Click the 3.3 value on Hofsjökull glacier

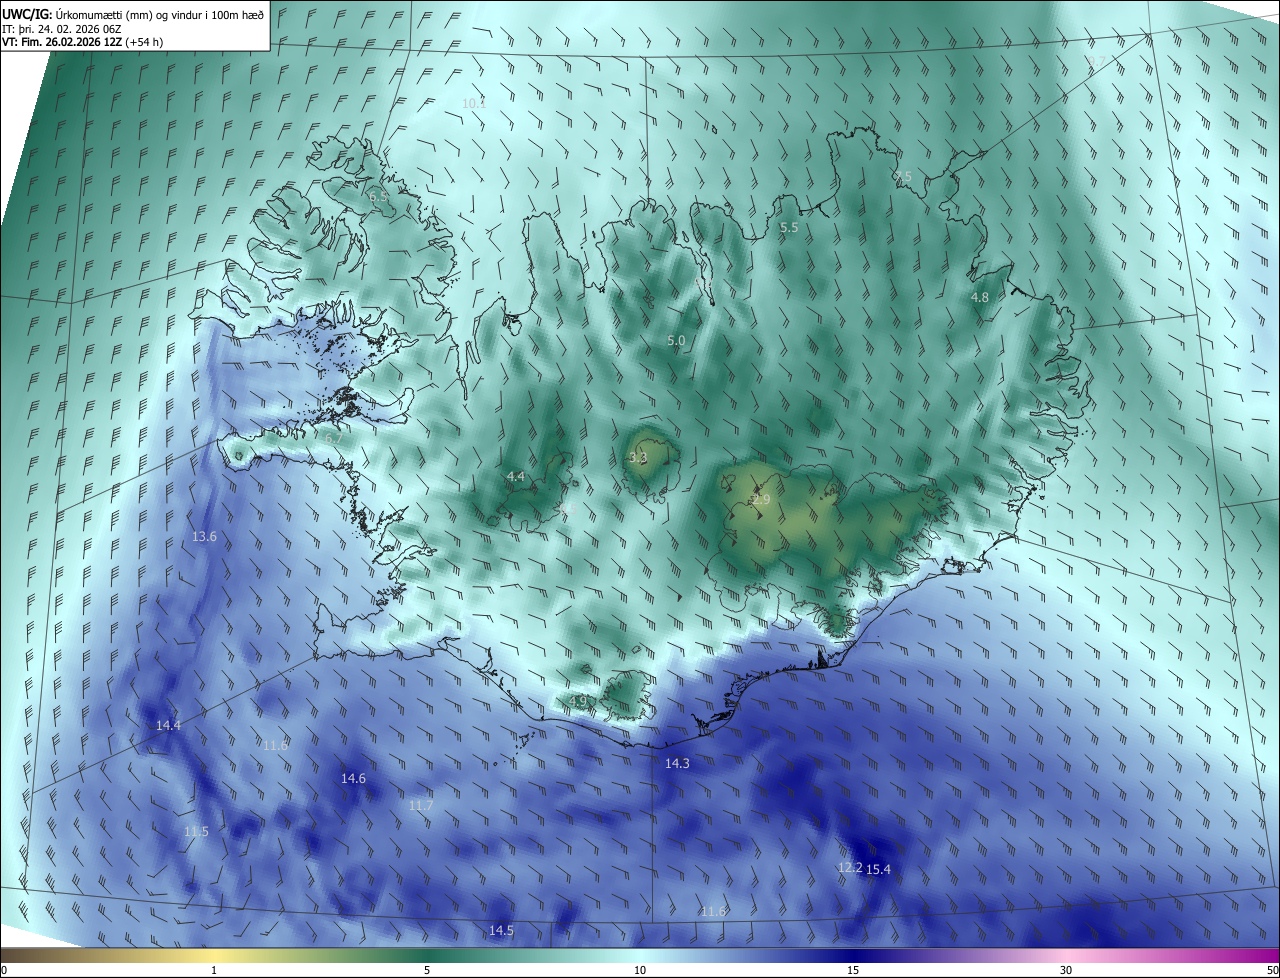(638, 457)
